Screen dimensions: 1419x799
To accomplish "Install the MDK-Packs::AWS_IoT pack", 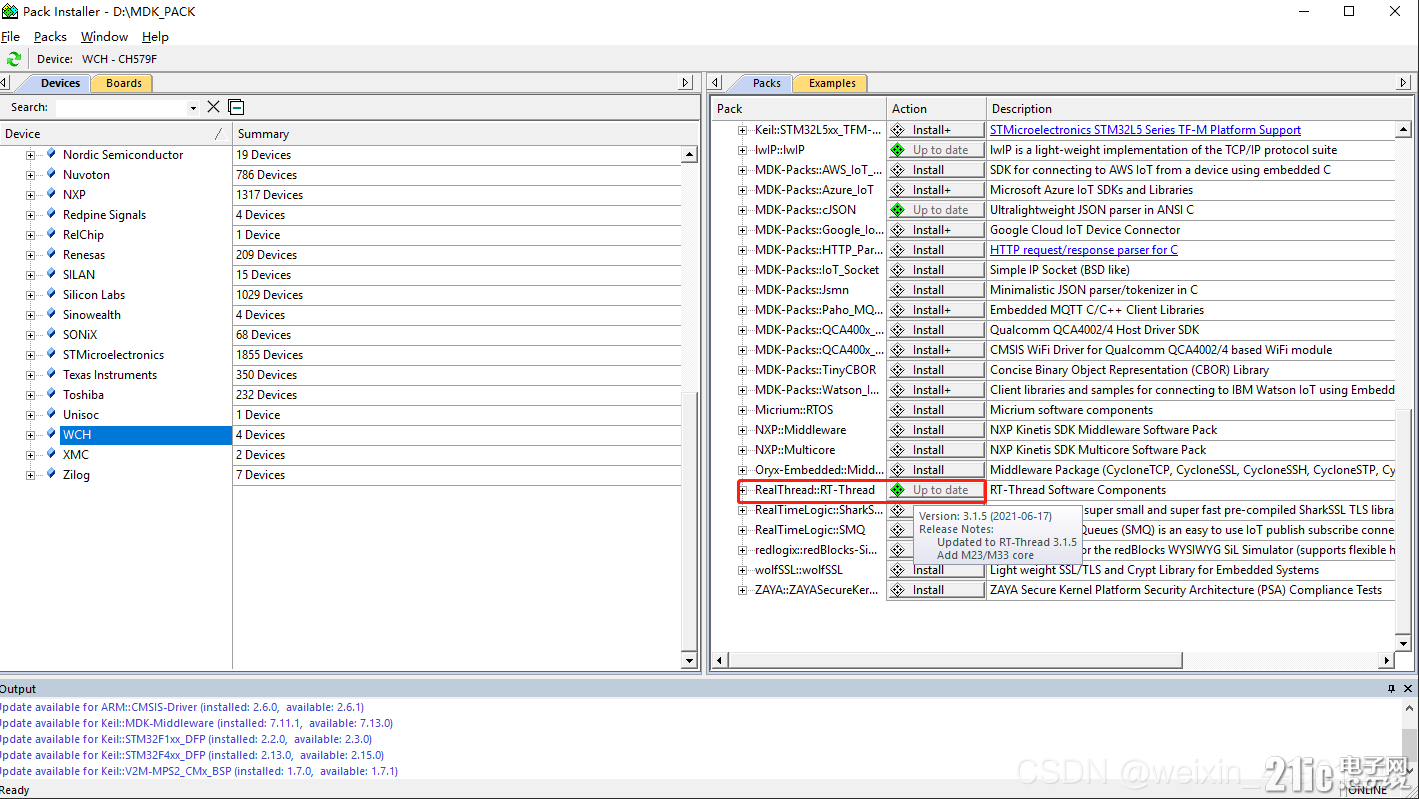I will (936, 170).
